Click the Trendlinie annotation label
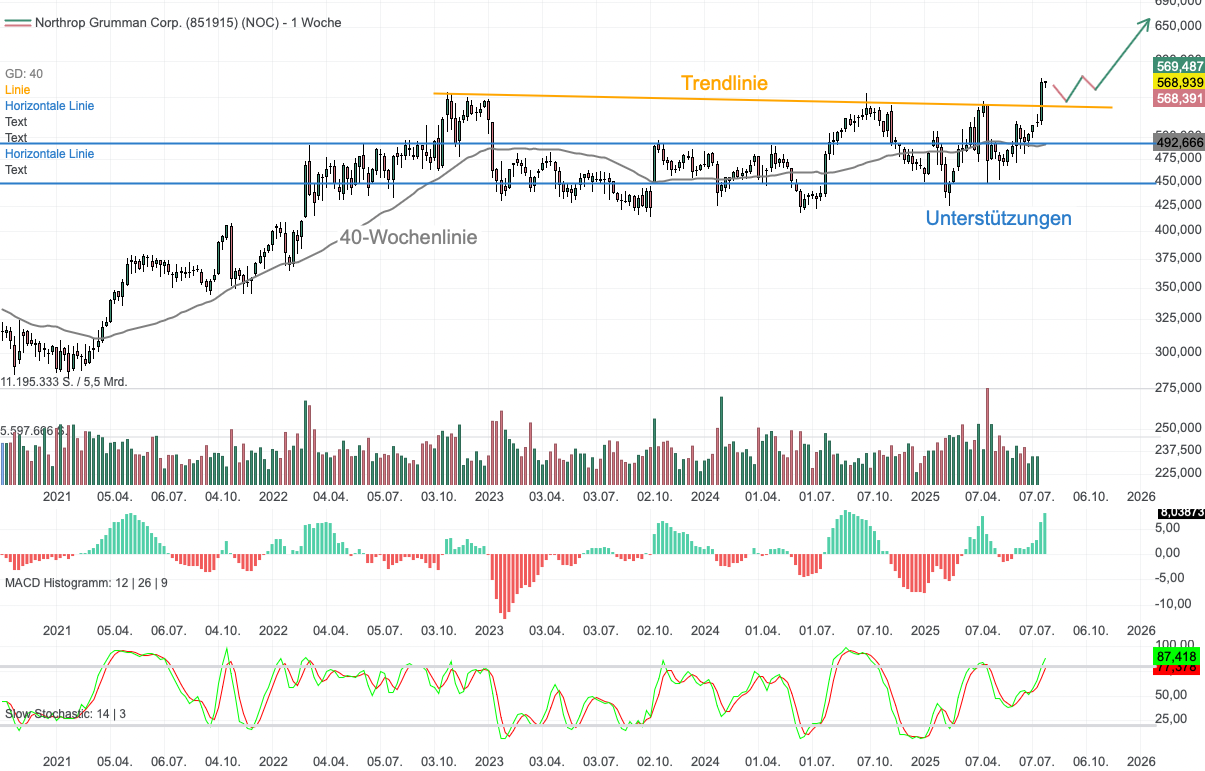The height and width of the screenshot is (771, 1205). [725, 83]
